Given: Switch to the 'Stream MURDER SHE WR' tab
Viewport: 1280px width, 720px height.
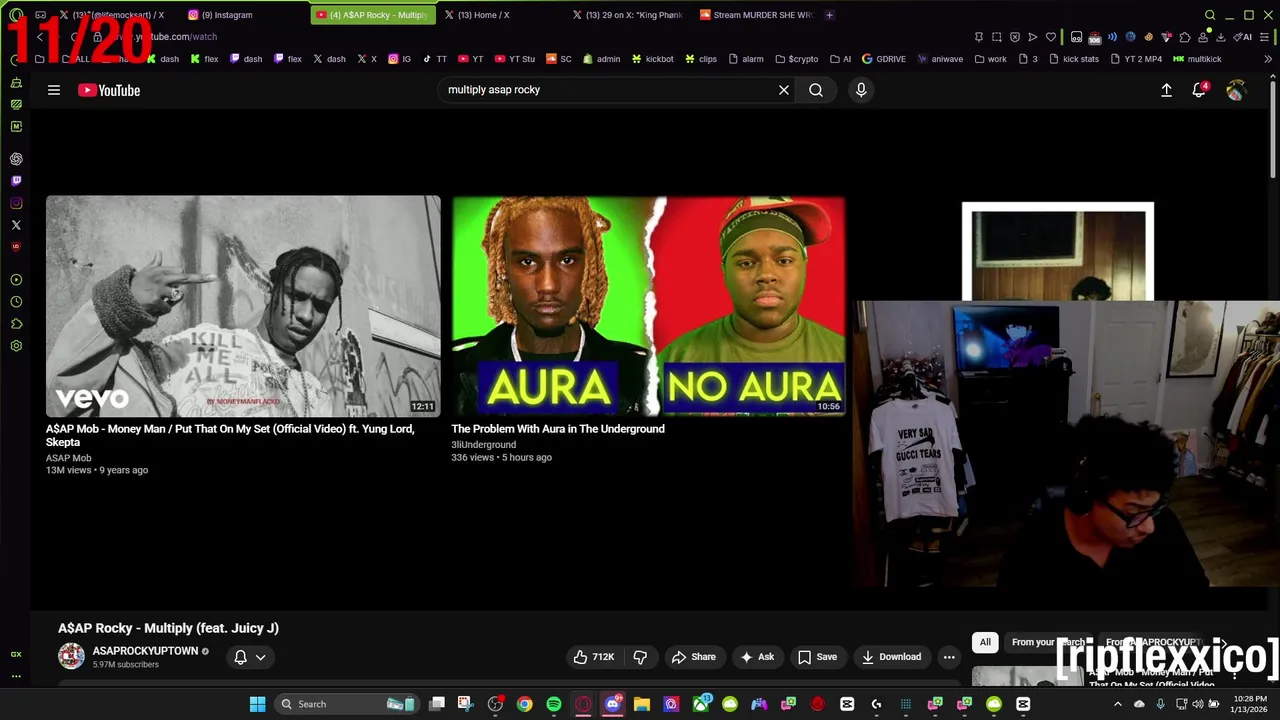Looking at the screenshot, I should pyautogui.click(x=756, y=15).
